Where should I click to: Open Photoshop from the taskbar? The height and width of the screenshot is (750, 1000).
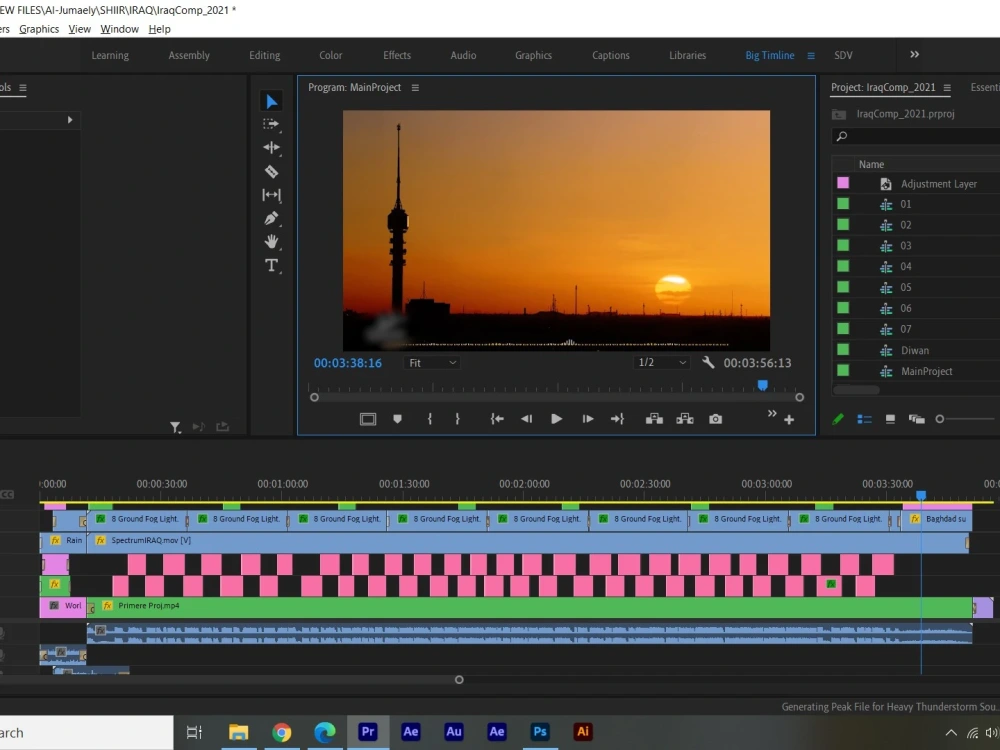click(x=540, y=732)
